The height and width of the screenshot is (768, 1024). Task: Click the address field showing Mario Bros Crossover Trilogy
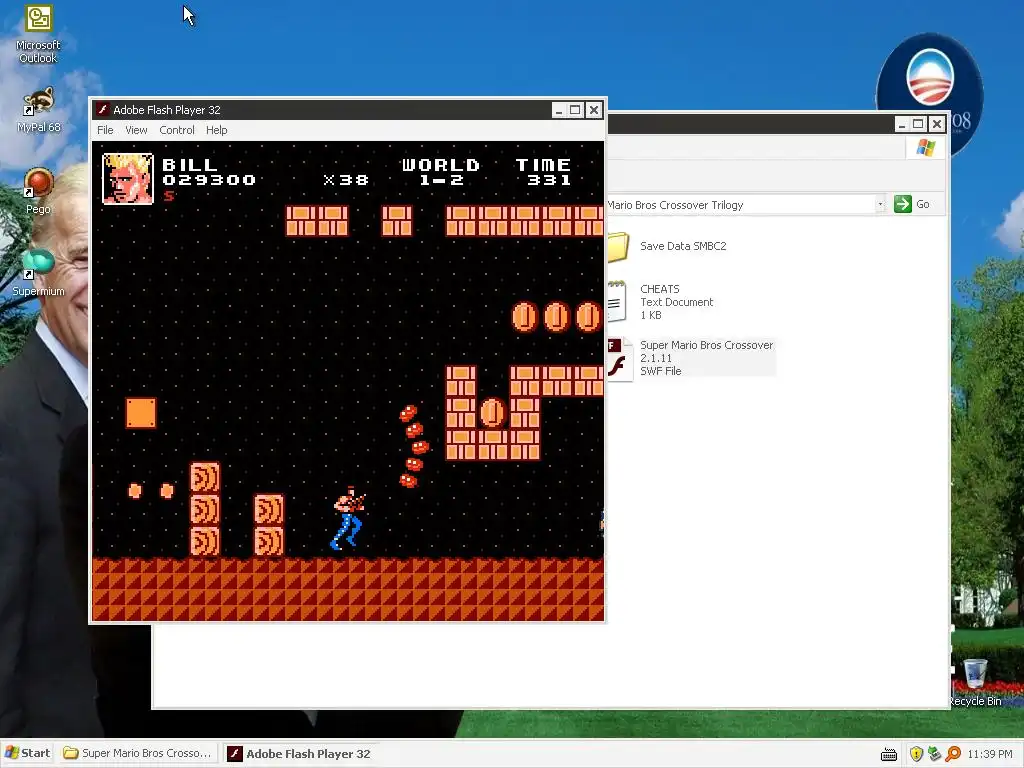[741, 204]
